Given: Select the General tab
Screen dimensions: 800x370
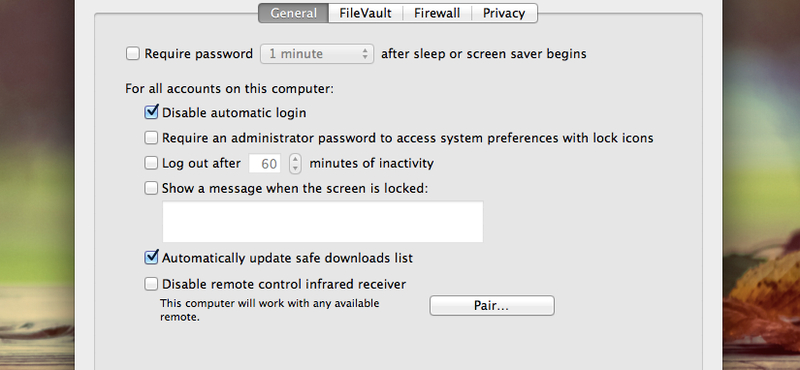Looking at the screenshot, I should (293, 13).
